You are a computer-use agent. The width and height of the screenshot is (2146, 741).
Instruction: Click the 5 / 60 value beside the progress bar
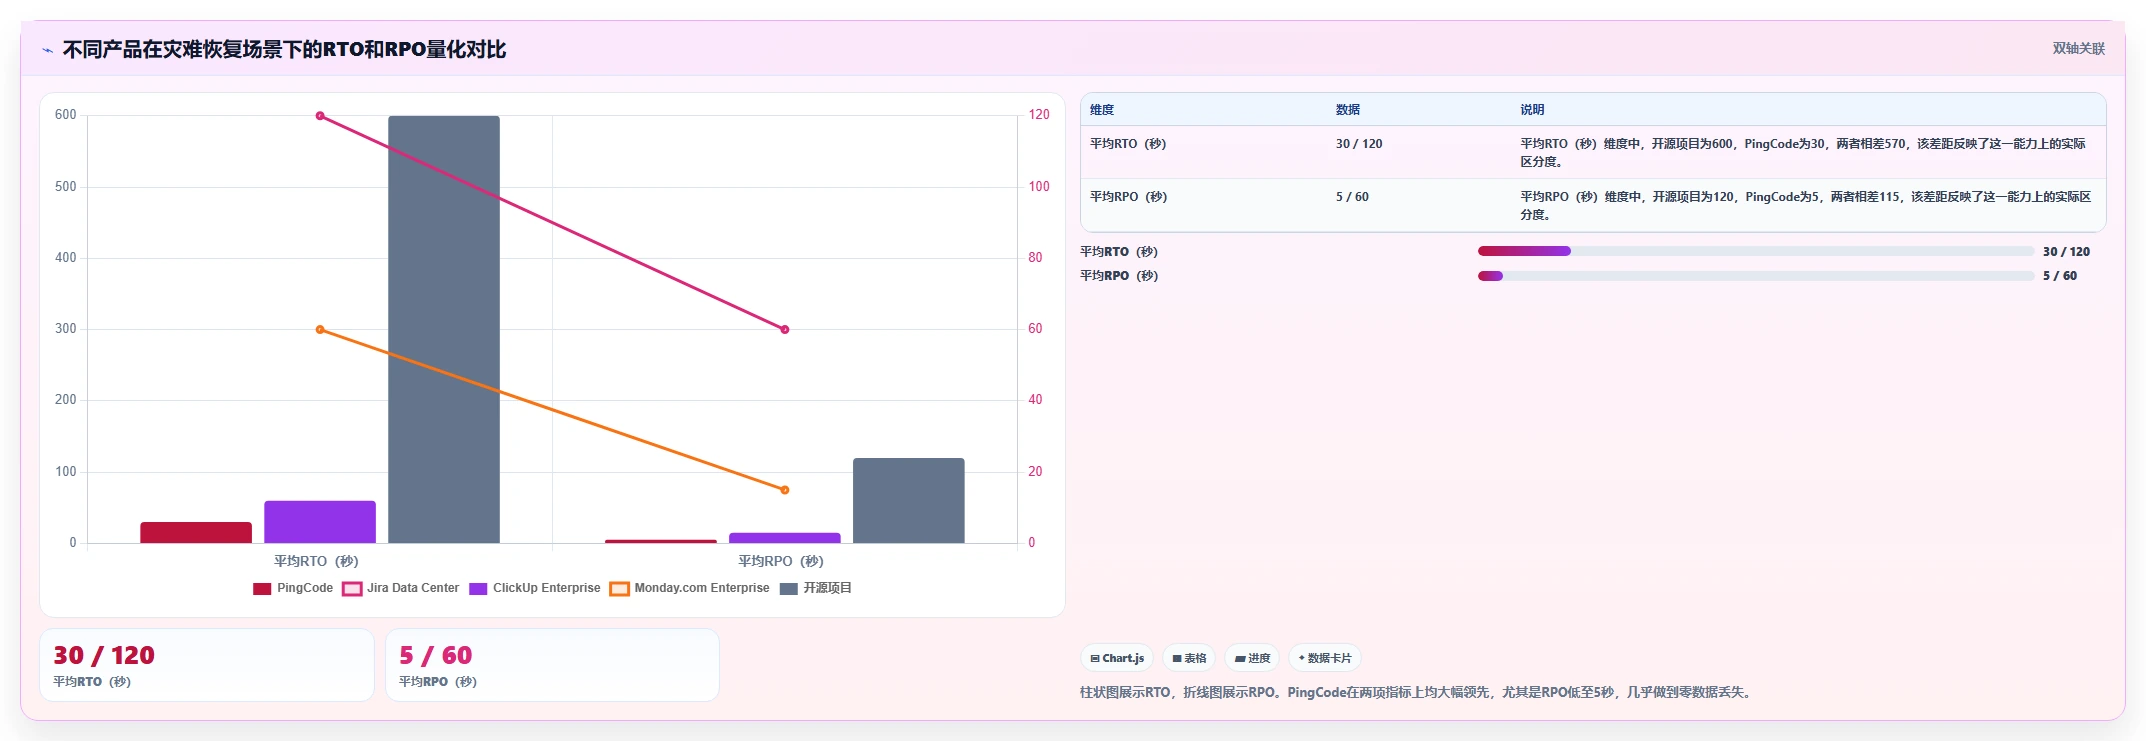pyautogui.click(x=2060, y=276)
